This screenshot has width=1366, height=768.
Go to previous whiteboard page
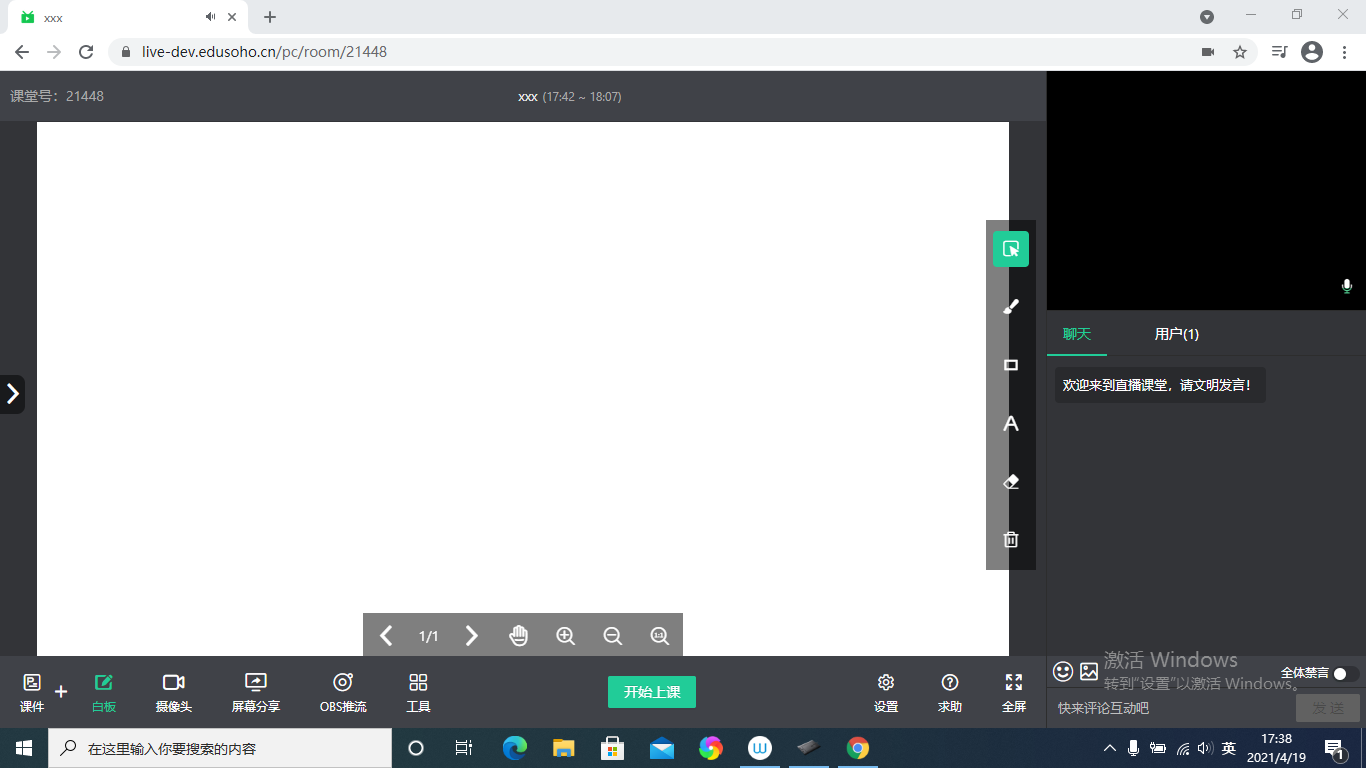pos(386,635)
